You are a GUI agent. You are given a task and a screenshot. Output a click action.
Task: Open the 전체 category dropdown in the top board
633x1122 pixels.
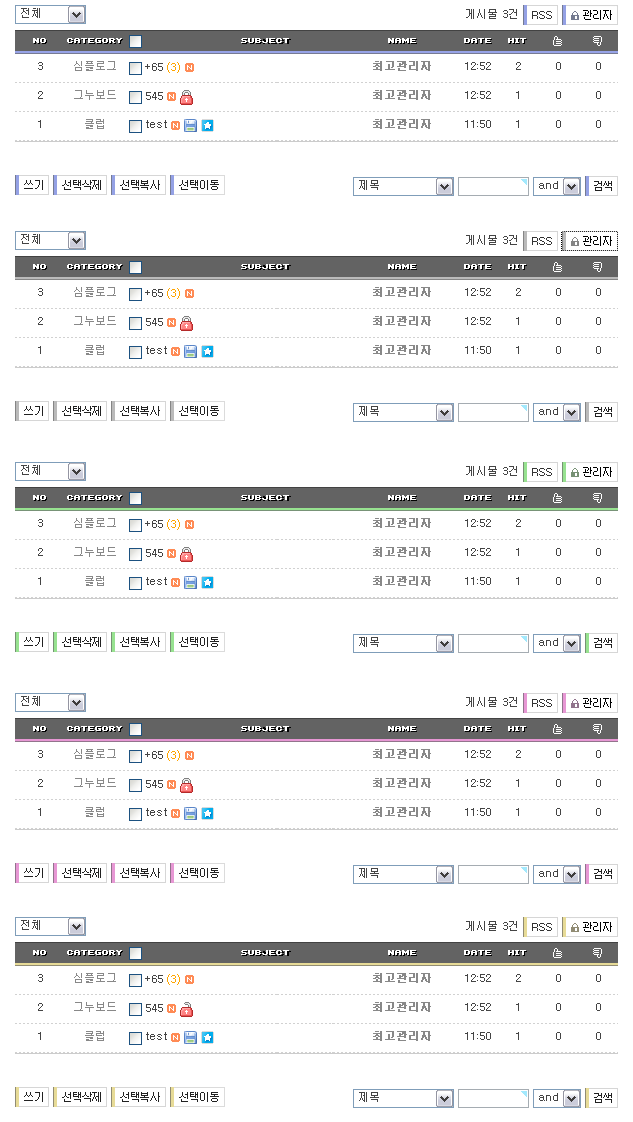click(50, 15)
